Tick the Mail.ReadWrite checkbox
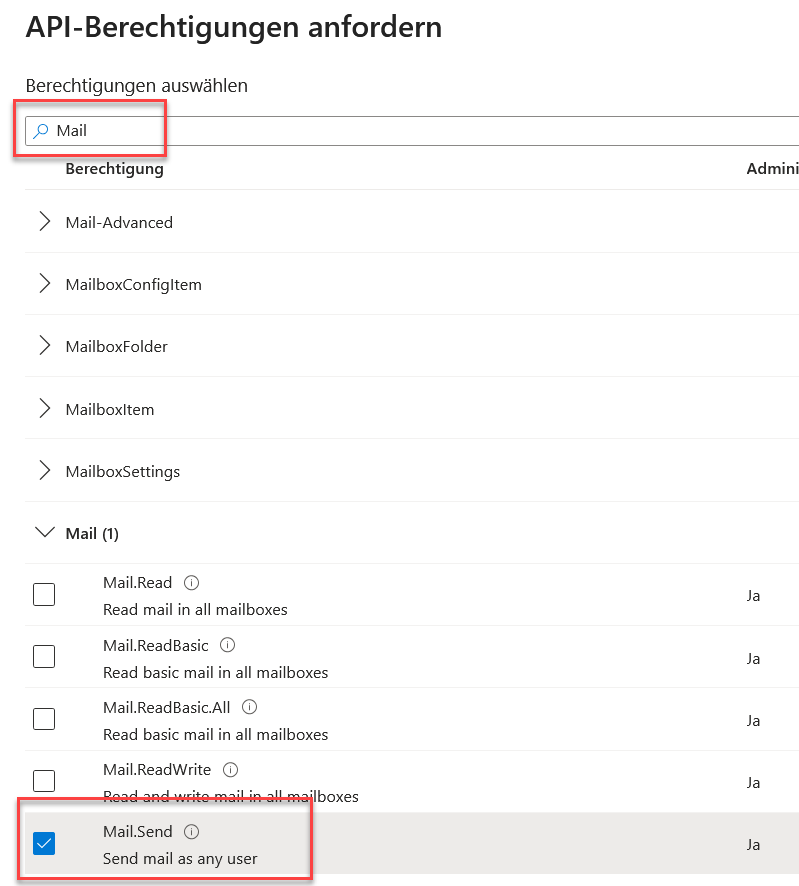Viewport: 799px width, 886px height. (44, 781)
